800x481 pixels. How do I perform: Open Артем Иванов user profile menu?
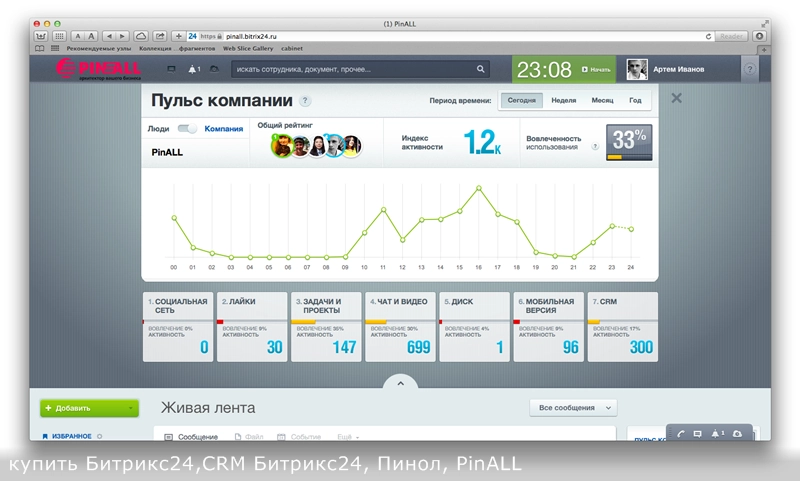(665, 69)
